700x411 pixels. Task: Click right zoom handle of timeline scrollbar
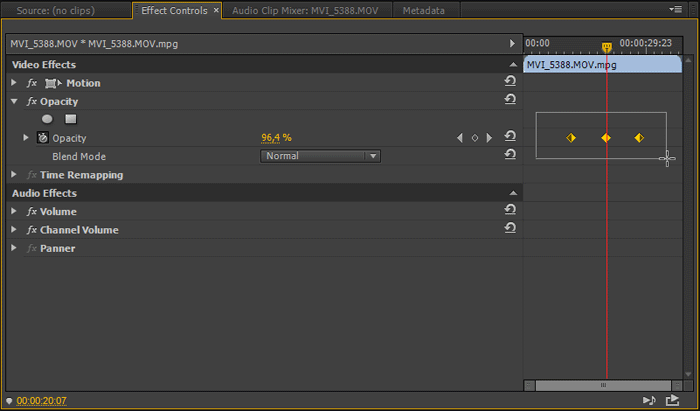click(x=677, y=385)
